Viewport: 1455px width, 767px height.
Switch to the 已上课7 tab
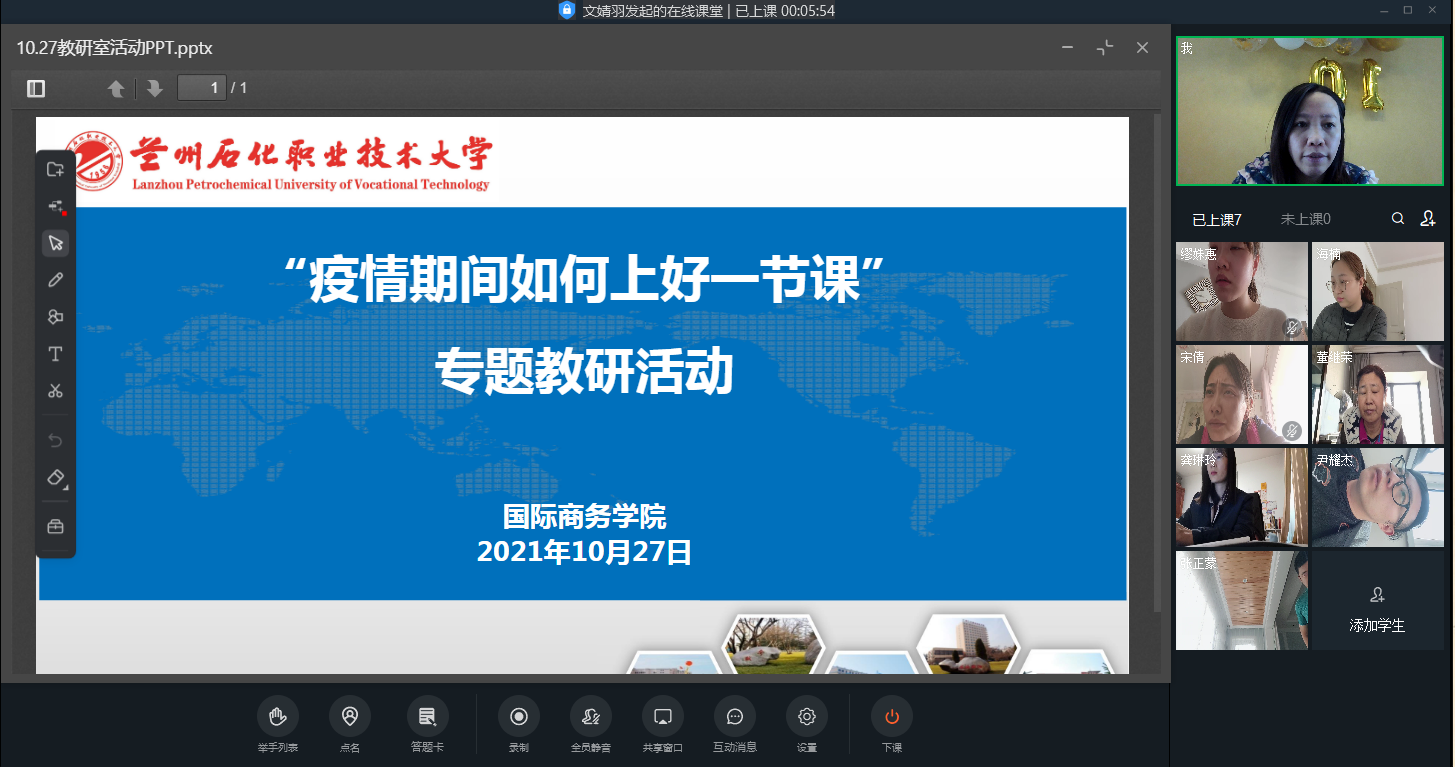(x=1216, y=219)
